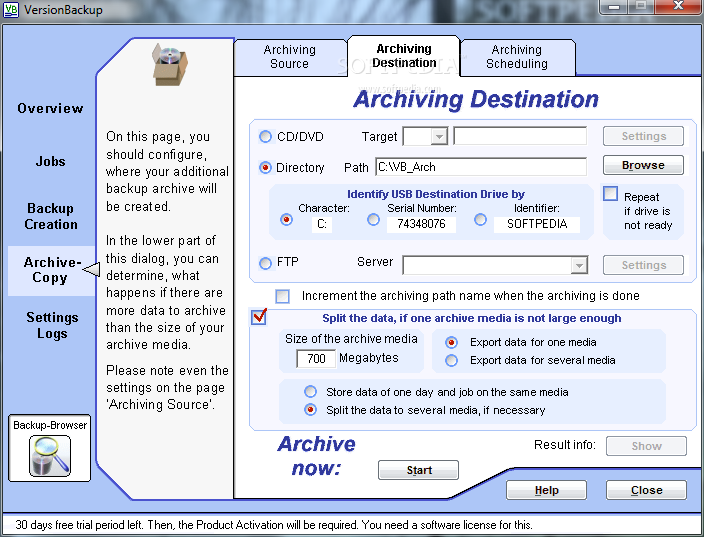Go to the Overview section
704x537 pixels.
[50, 108]
